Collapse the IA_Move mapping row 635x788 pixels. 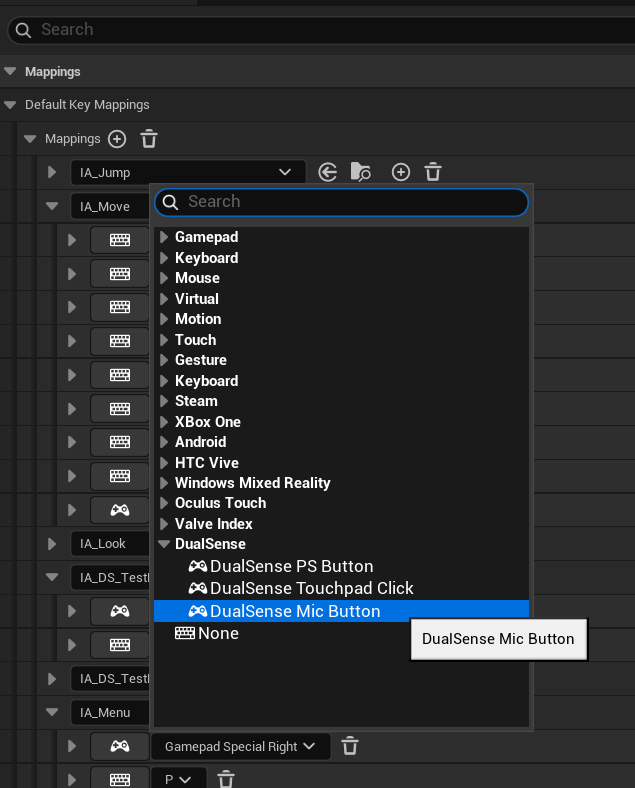(52, 206)
